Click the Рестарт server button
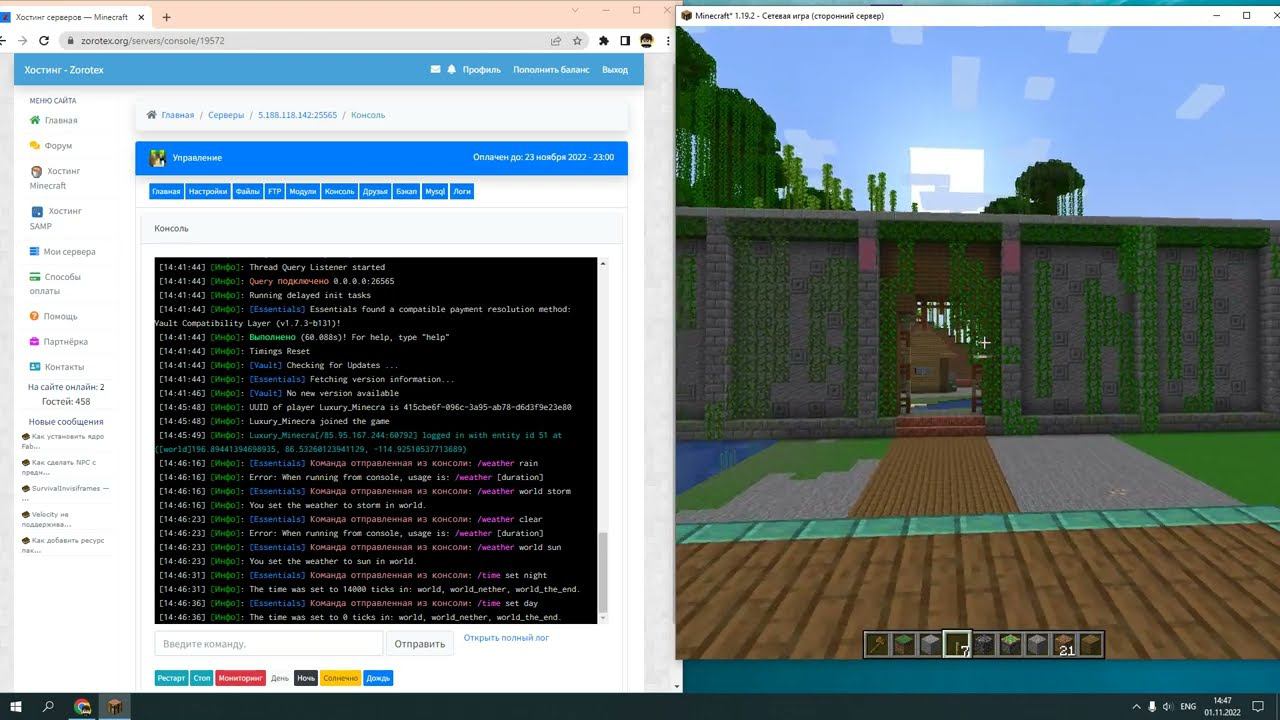The image size is (1280, 720). [x=171, y=678]
